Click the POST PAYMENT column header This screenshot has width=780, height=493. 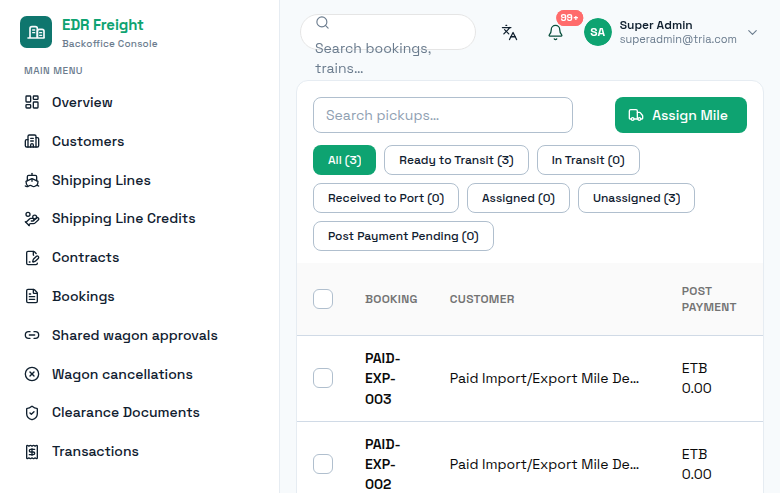[709, 299]
